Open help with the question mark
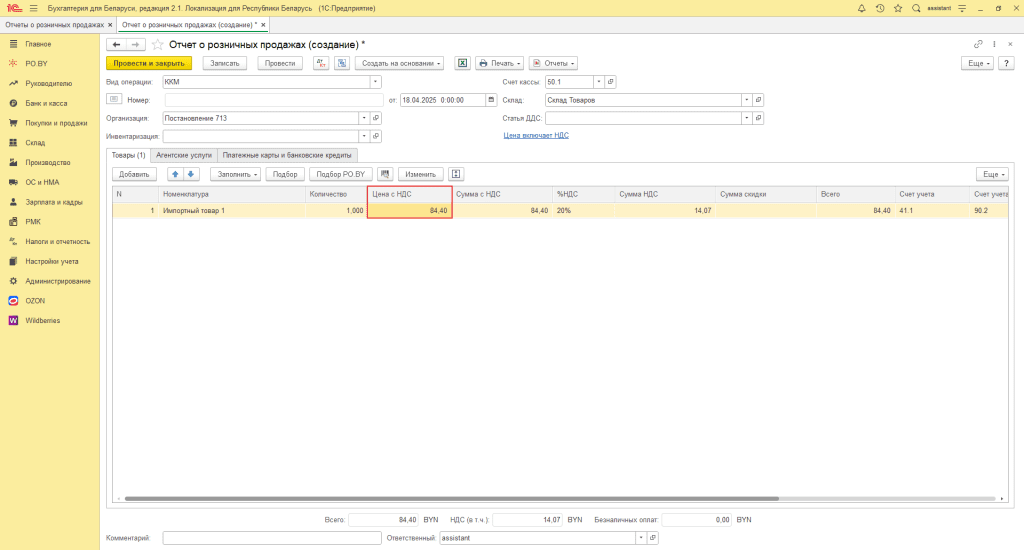Screen dimensions: 1024x550 pos(1006,63)
